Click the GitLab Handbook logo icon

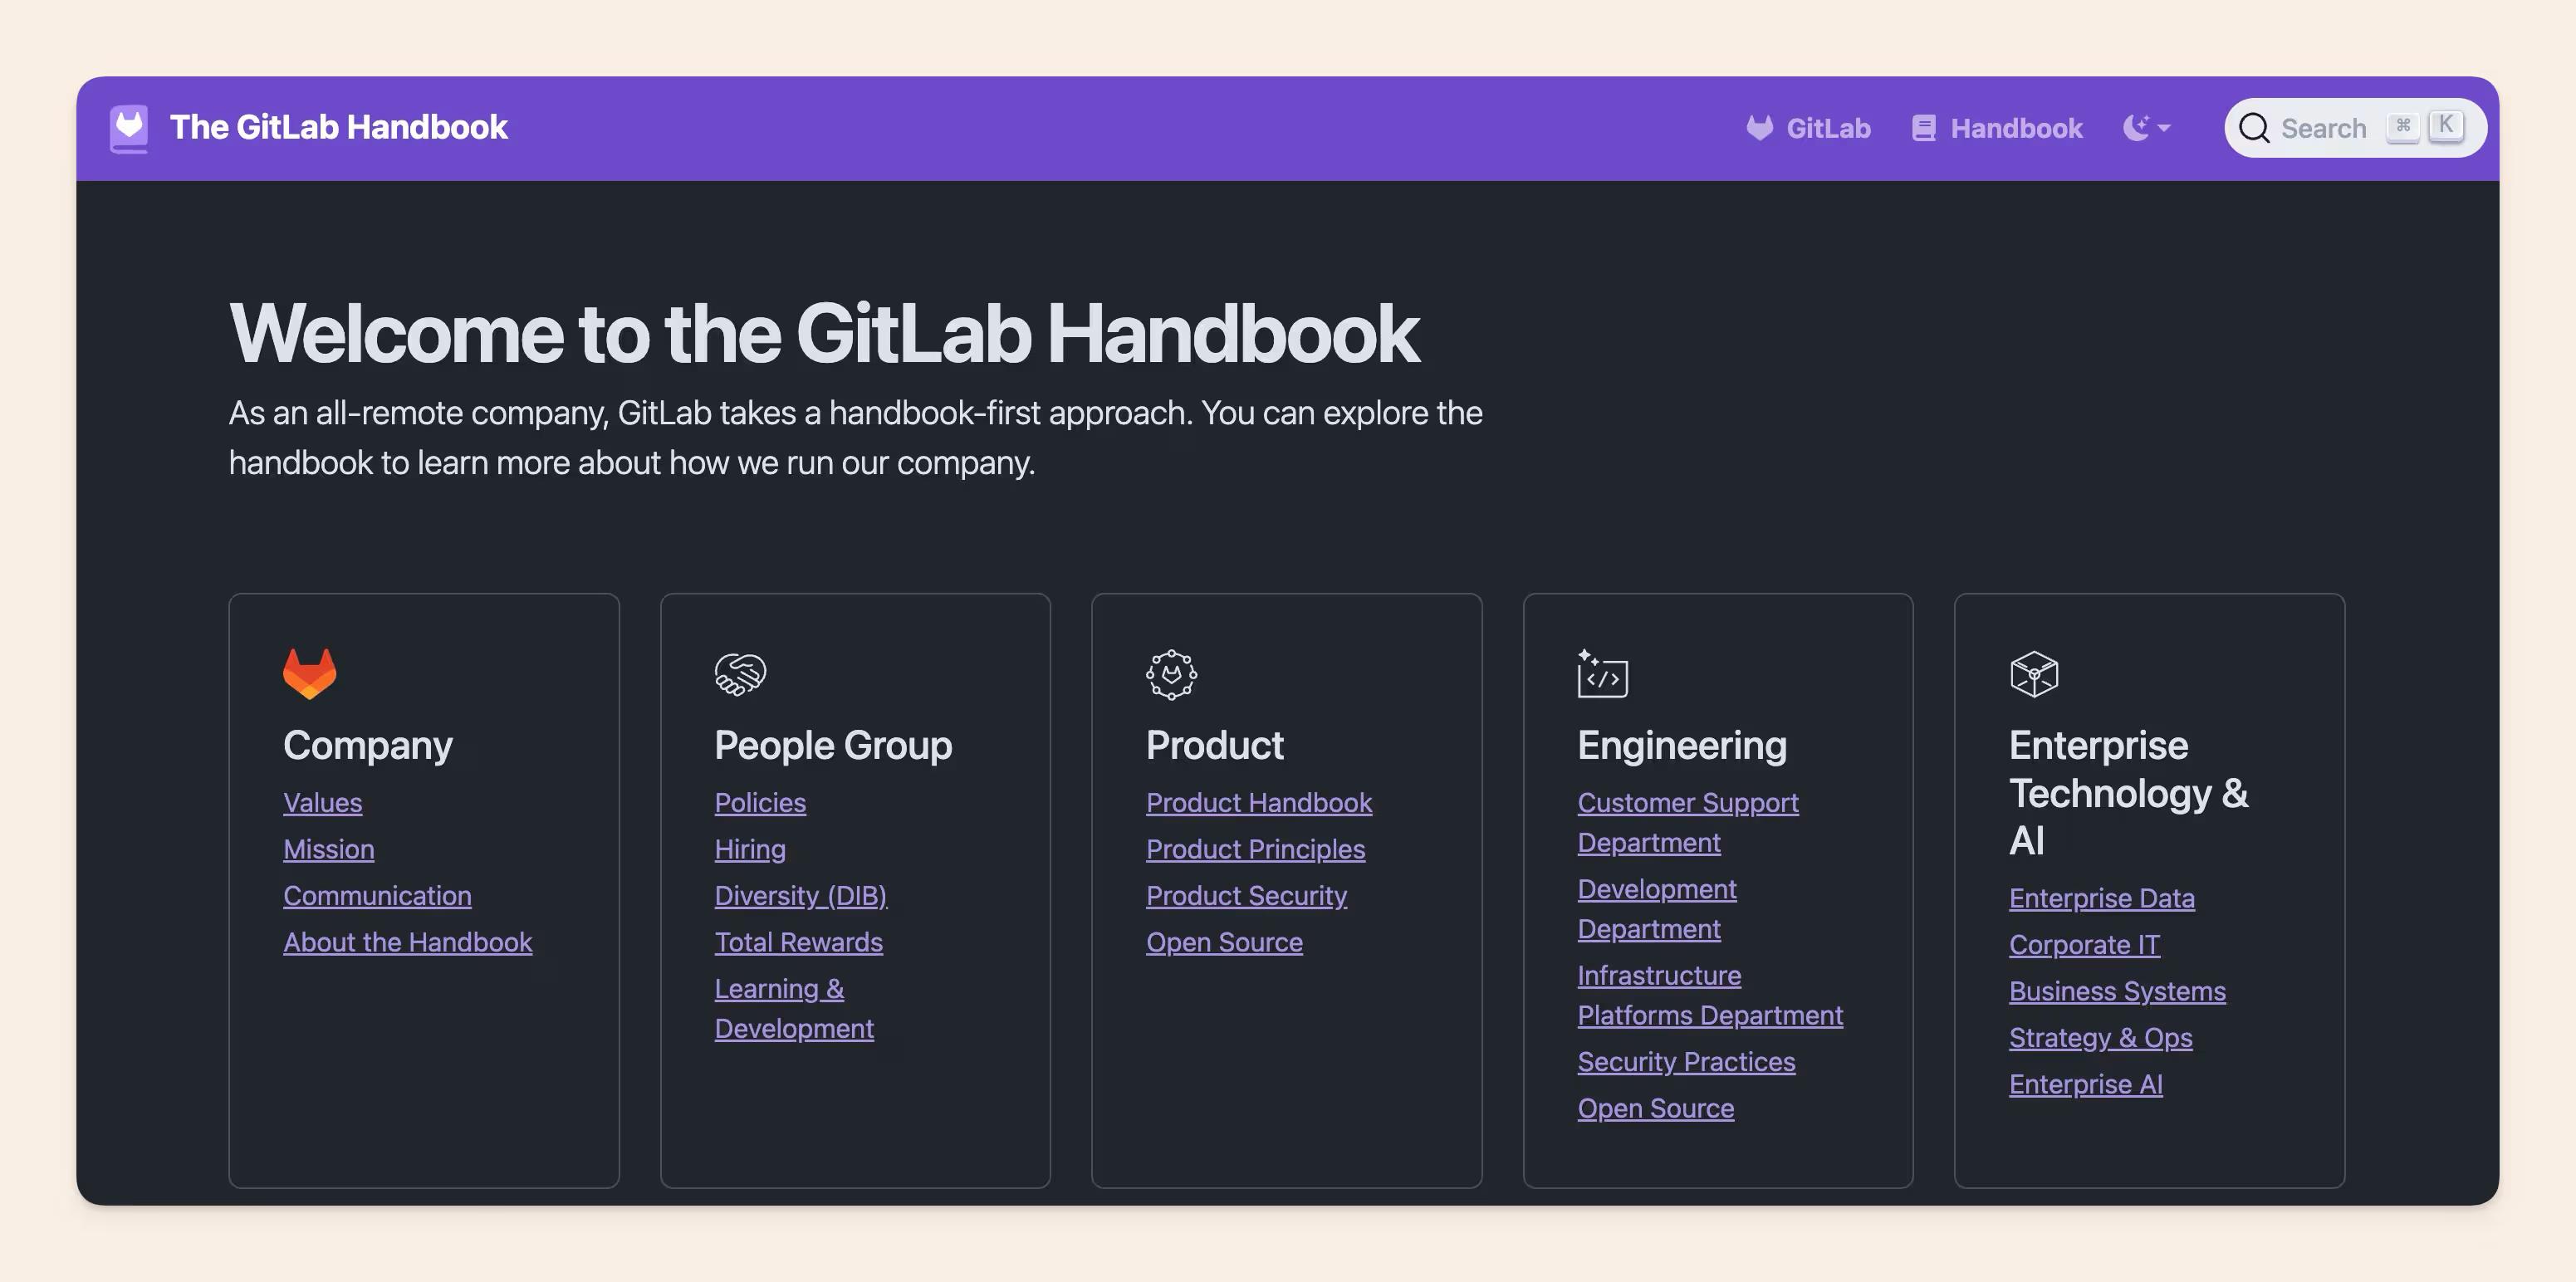pos(129,129)
